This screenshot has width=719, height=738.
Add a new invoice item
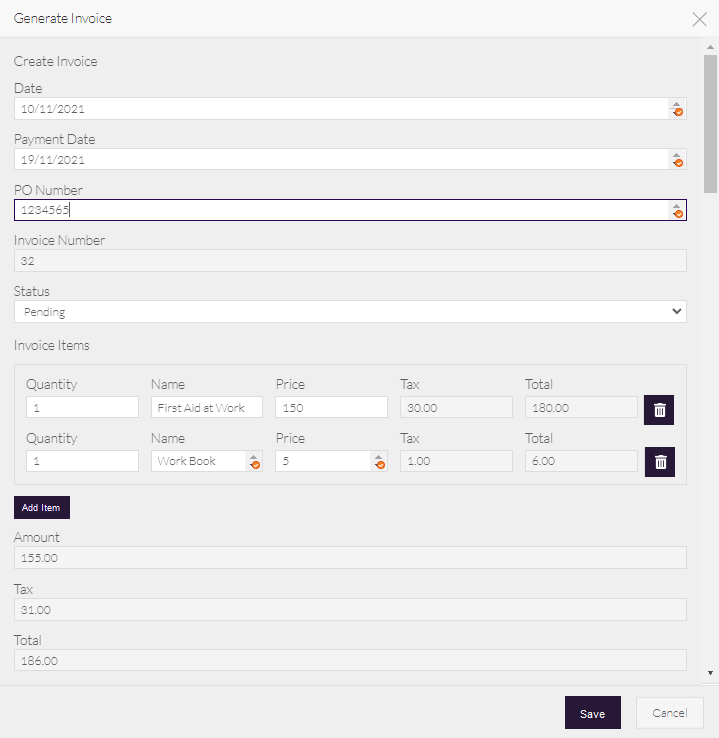tap(42, 507)
